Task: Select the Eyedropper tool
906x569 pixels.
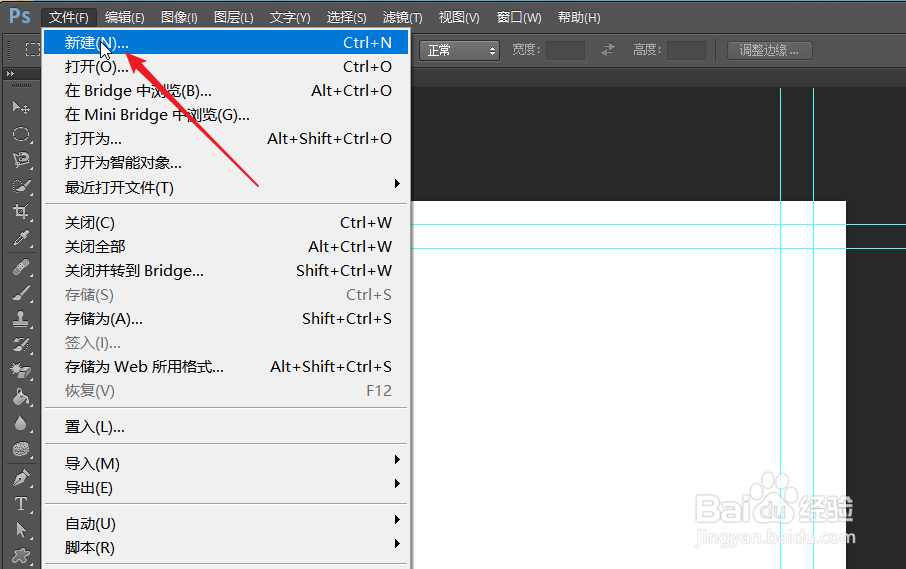Action: pyautogui.click(x=21, y=237)
